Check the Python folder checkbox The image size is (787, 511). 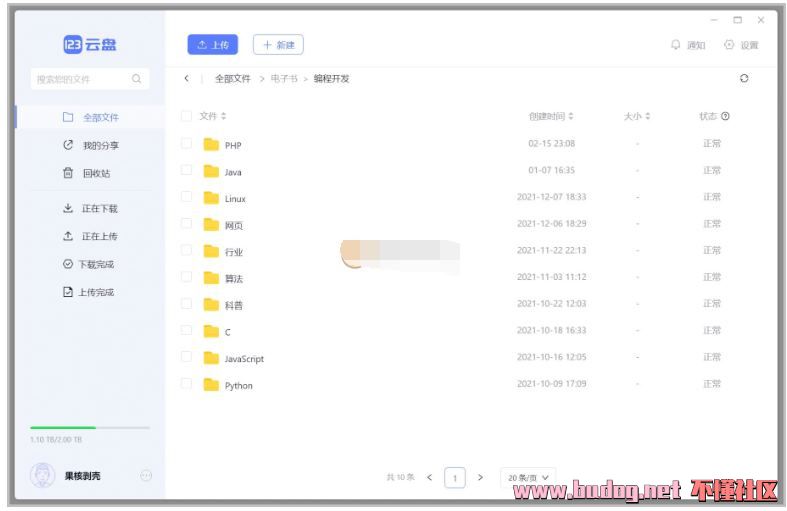(186, 384)
